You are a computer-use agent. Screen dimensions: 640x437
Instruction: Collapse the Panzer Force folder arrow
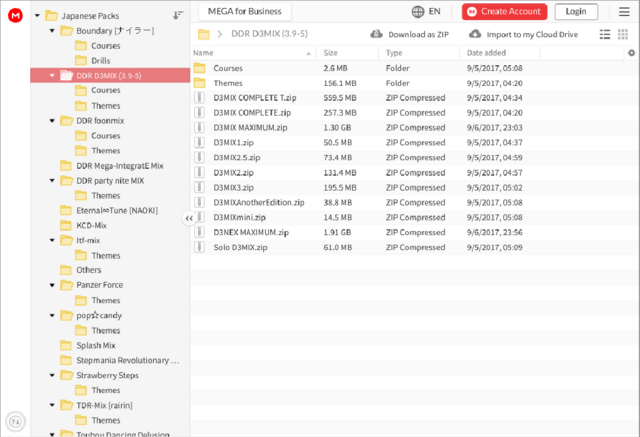point(52,285)
